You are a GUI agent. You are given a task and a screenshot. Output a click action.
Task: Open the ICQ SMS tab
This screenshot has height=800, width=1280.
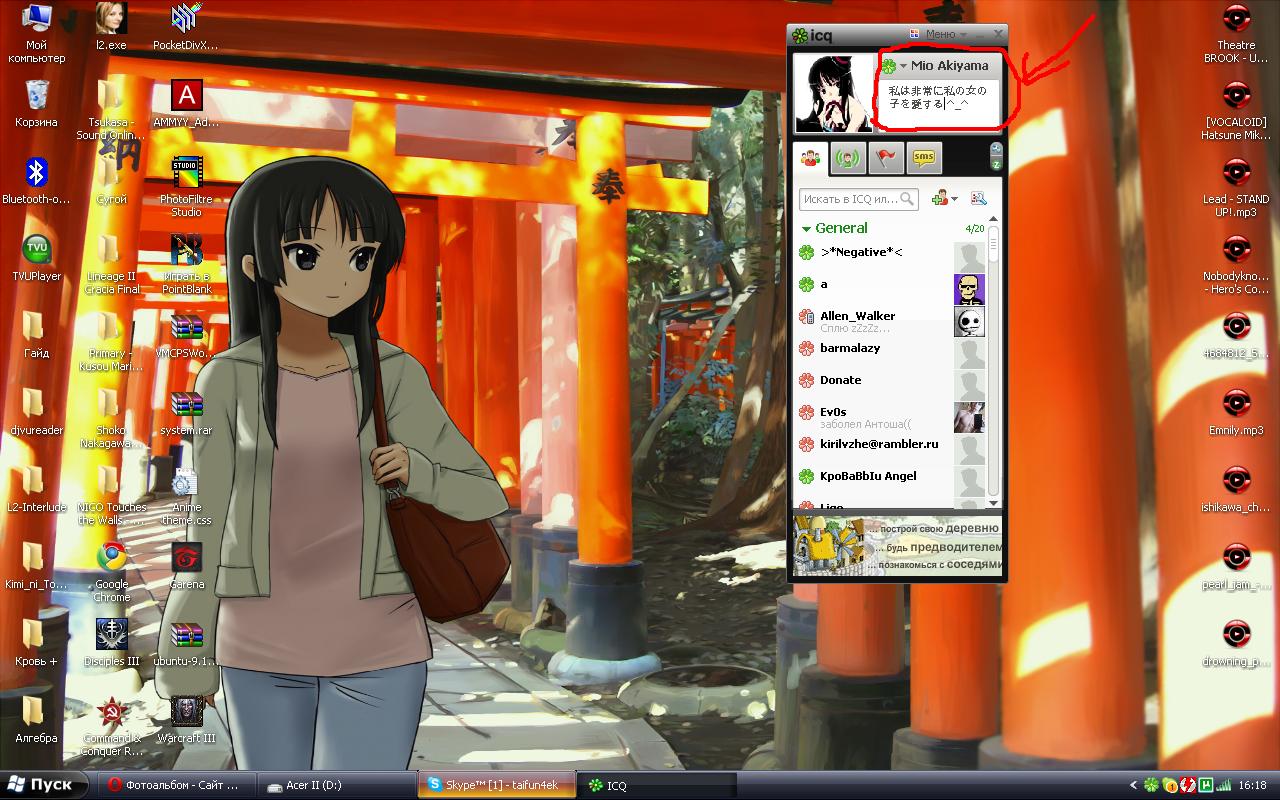(924, 158)
